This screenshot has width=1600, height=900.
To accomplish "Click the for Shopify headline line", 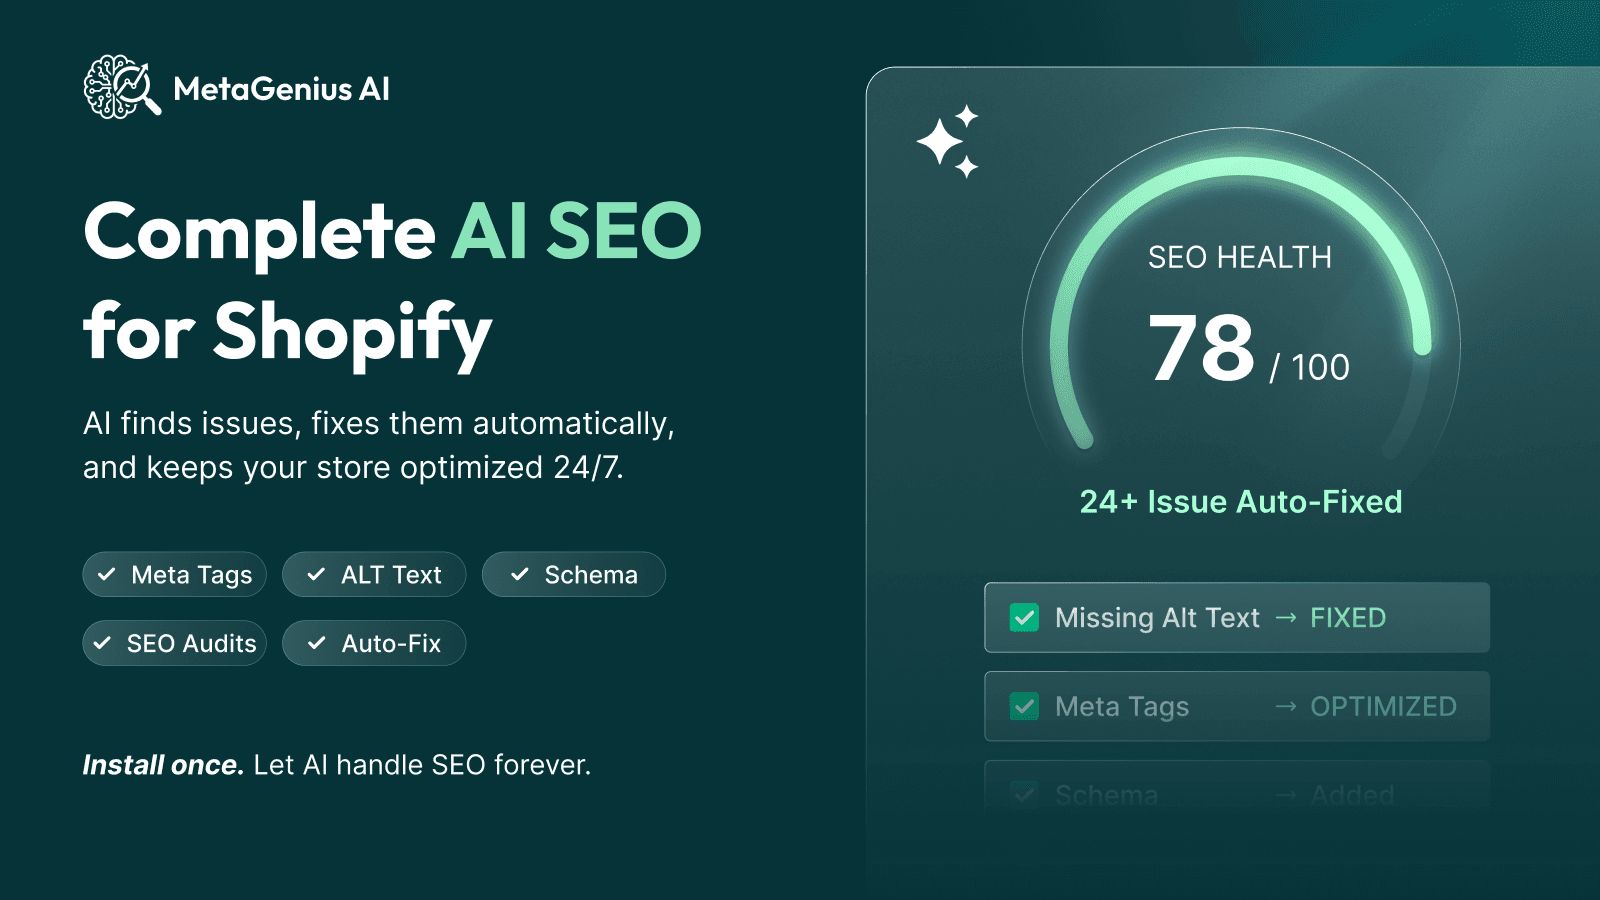I will pyautogui.click(x=288, y=333).
